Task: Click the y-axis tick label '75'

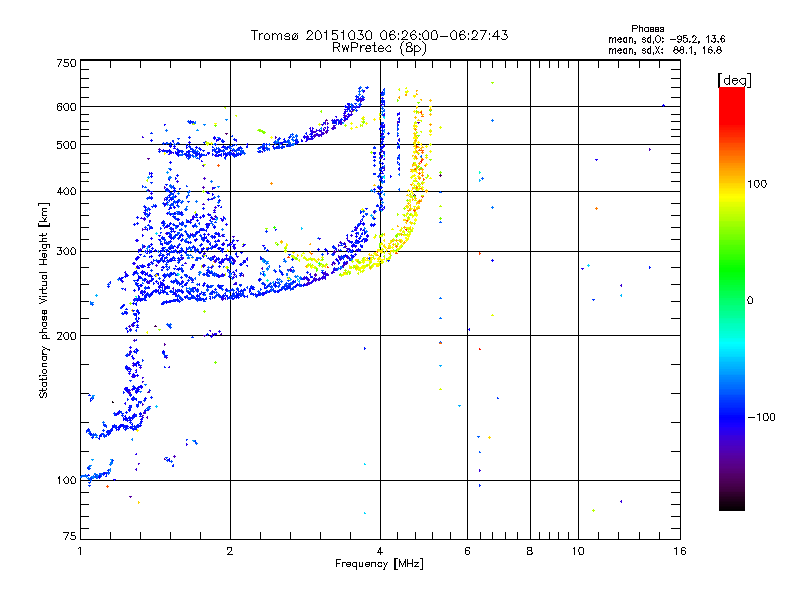Action: point(70,536)
